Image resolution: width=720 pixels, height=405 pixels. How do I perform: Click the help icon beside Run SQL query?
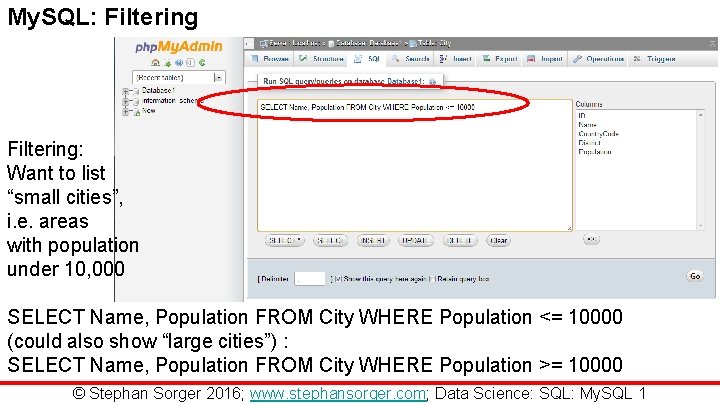(x=432, y=81)
